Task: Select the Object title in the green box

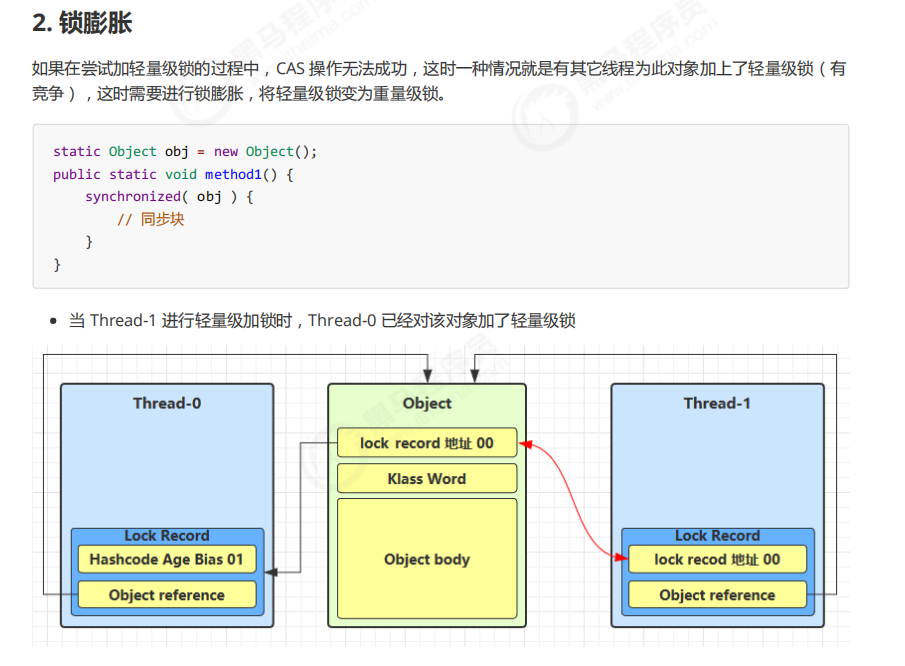Action: [x=427, y=403]
